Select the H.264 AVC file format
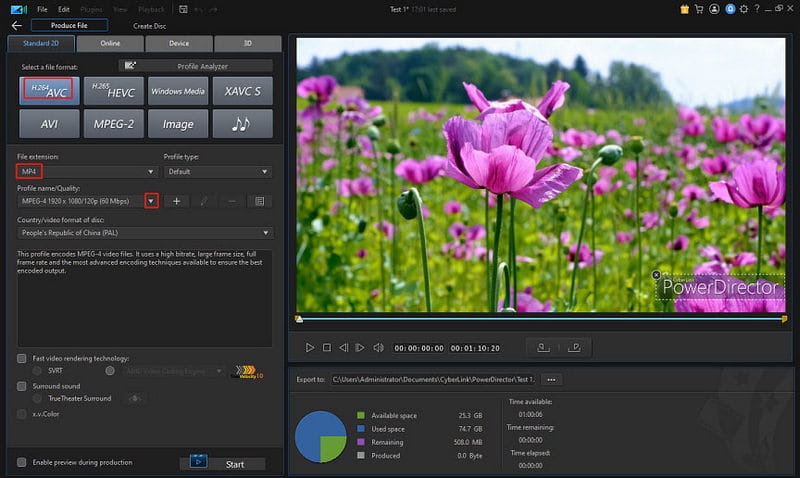800x478 pixels. [x=49, y=91]
